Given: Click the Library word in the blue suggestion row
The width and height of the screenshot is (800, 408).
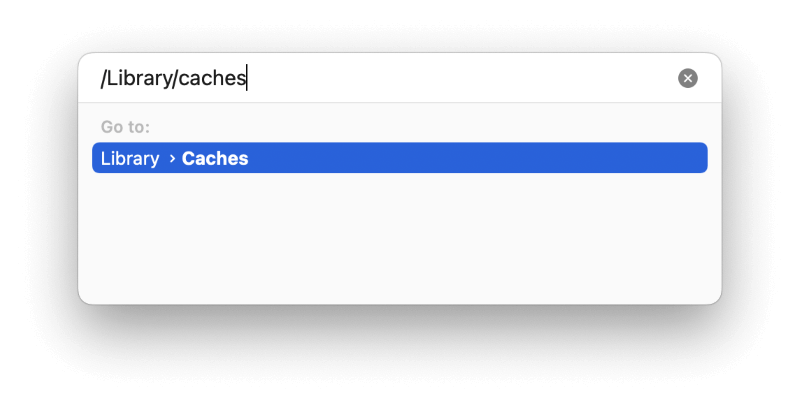Looking at the screenshot, I should pyautogui.click(x=130, y=159).
